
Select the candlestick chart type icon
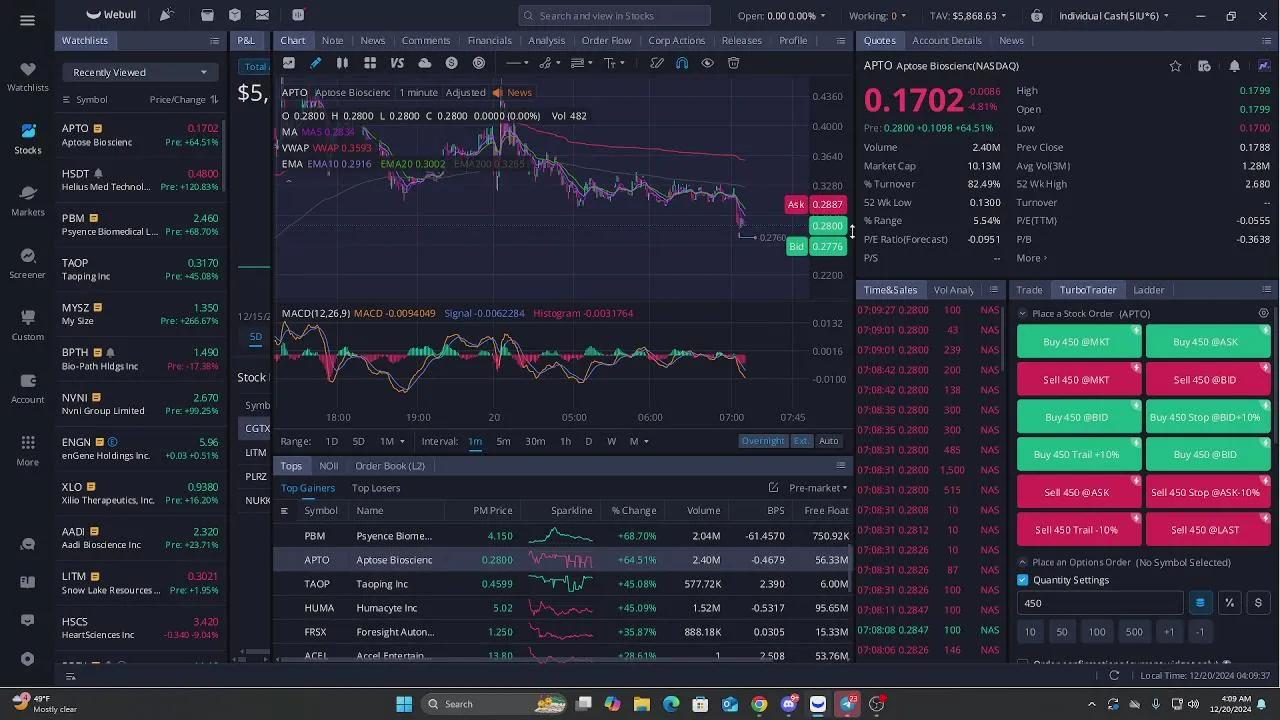click(342, 63)
